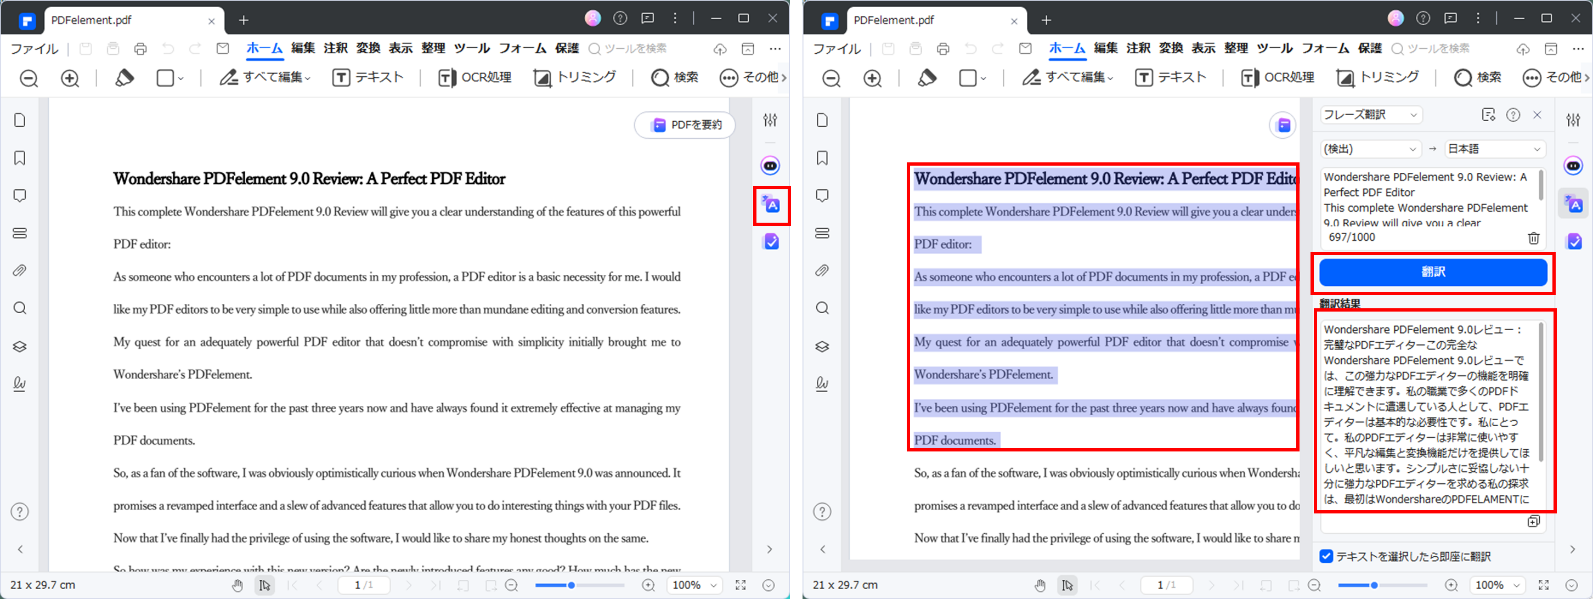Open the ファイル menu in the left window
Image resolution: width=1593 pixels, height=599 pixels.
(x=34, y=49)
